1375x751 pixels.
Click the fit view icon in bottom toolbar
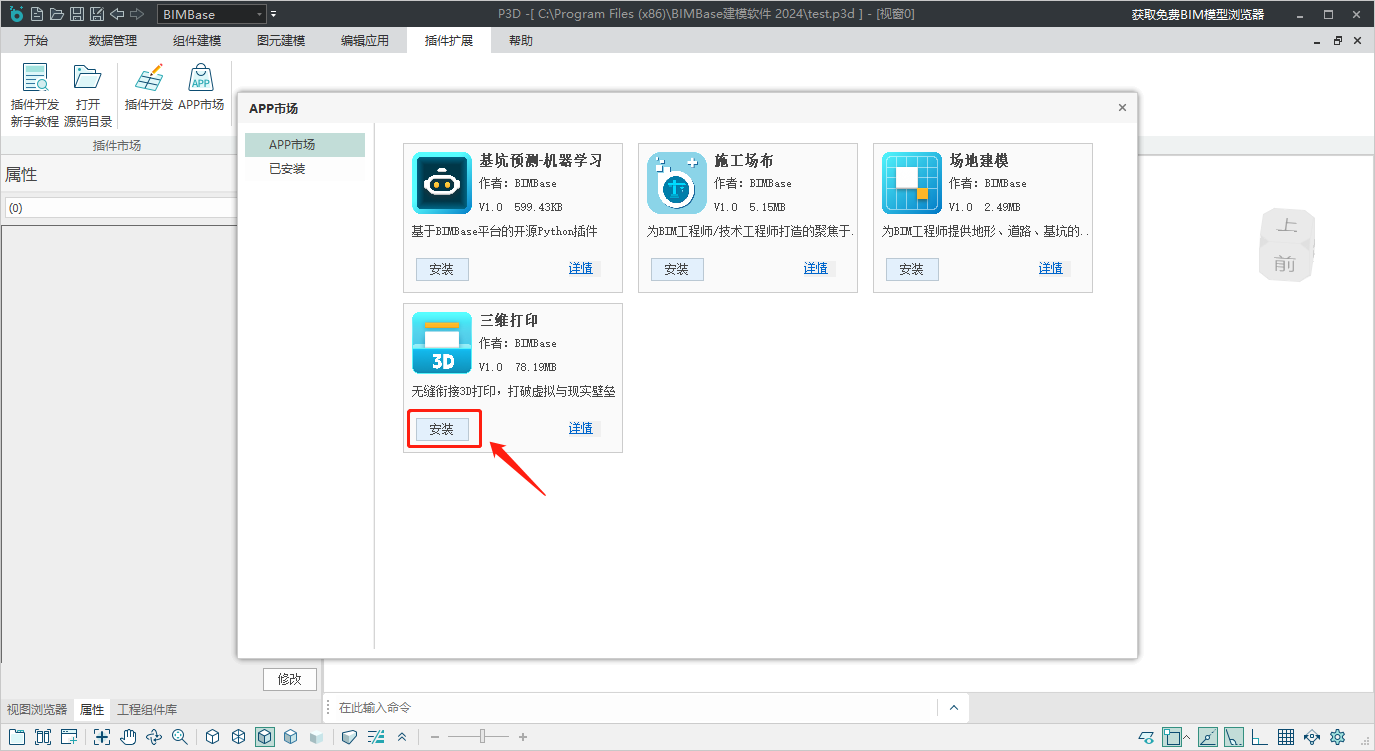pyautogui.click(x=102, y=737)
